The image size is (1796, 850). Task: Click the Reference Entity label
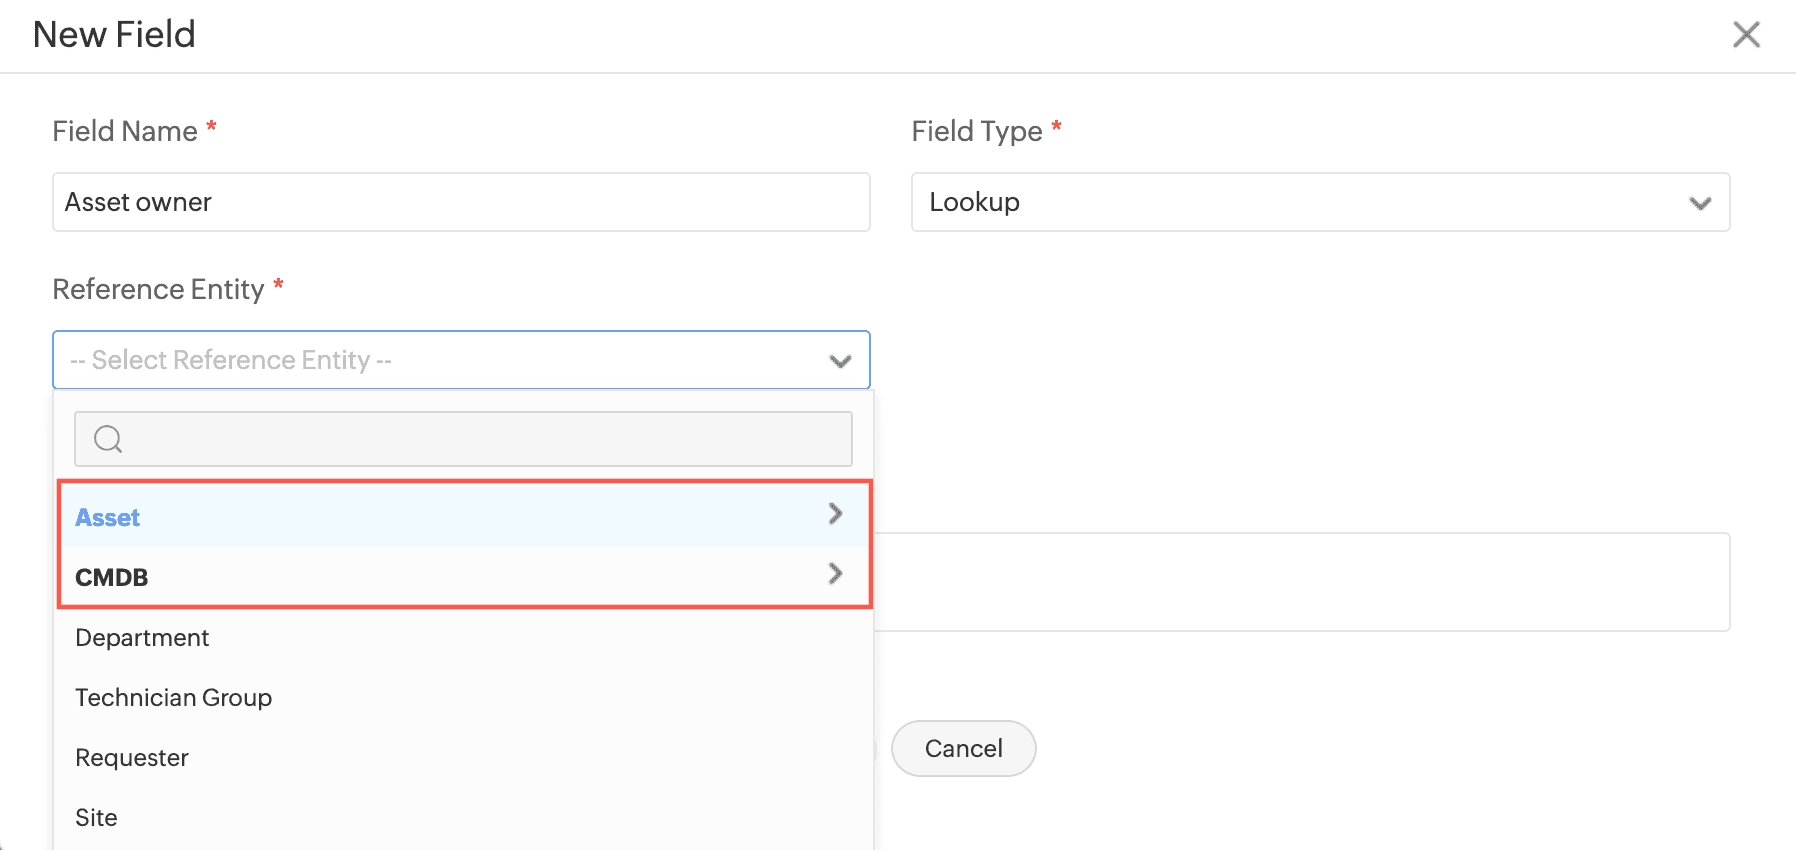coord(158,290)
